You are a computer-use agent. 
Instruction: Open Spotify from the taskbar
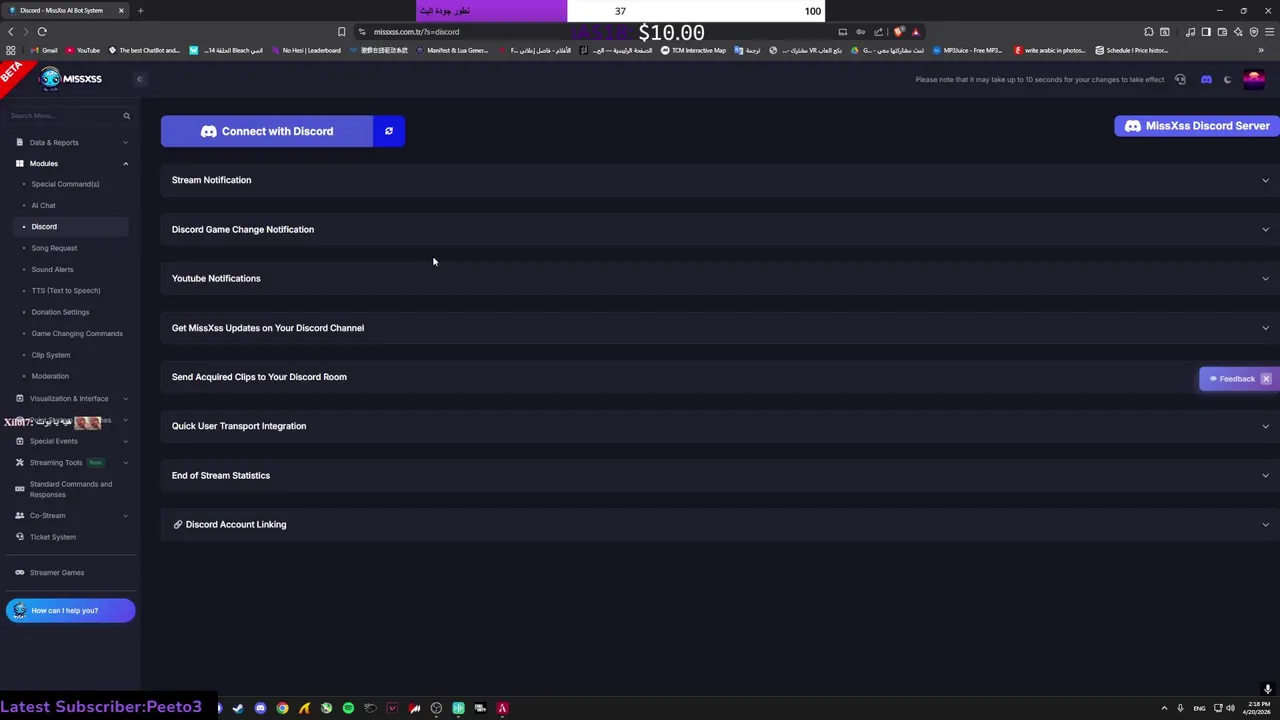(348, 708)
